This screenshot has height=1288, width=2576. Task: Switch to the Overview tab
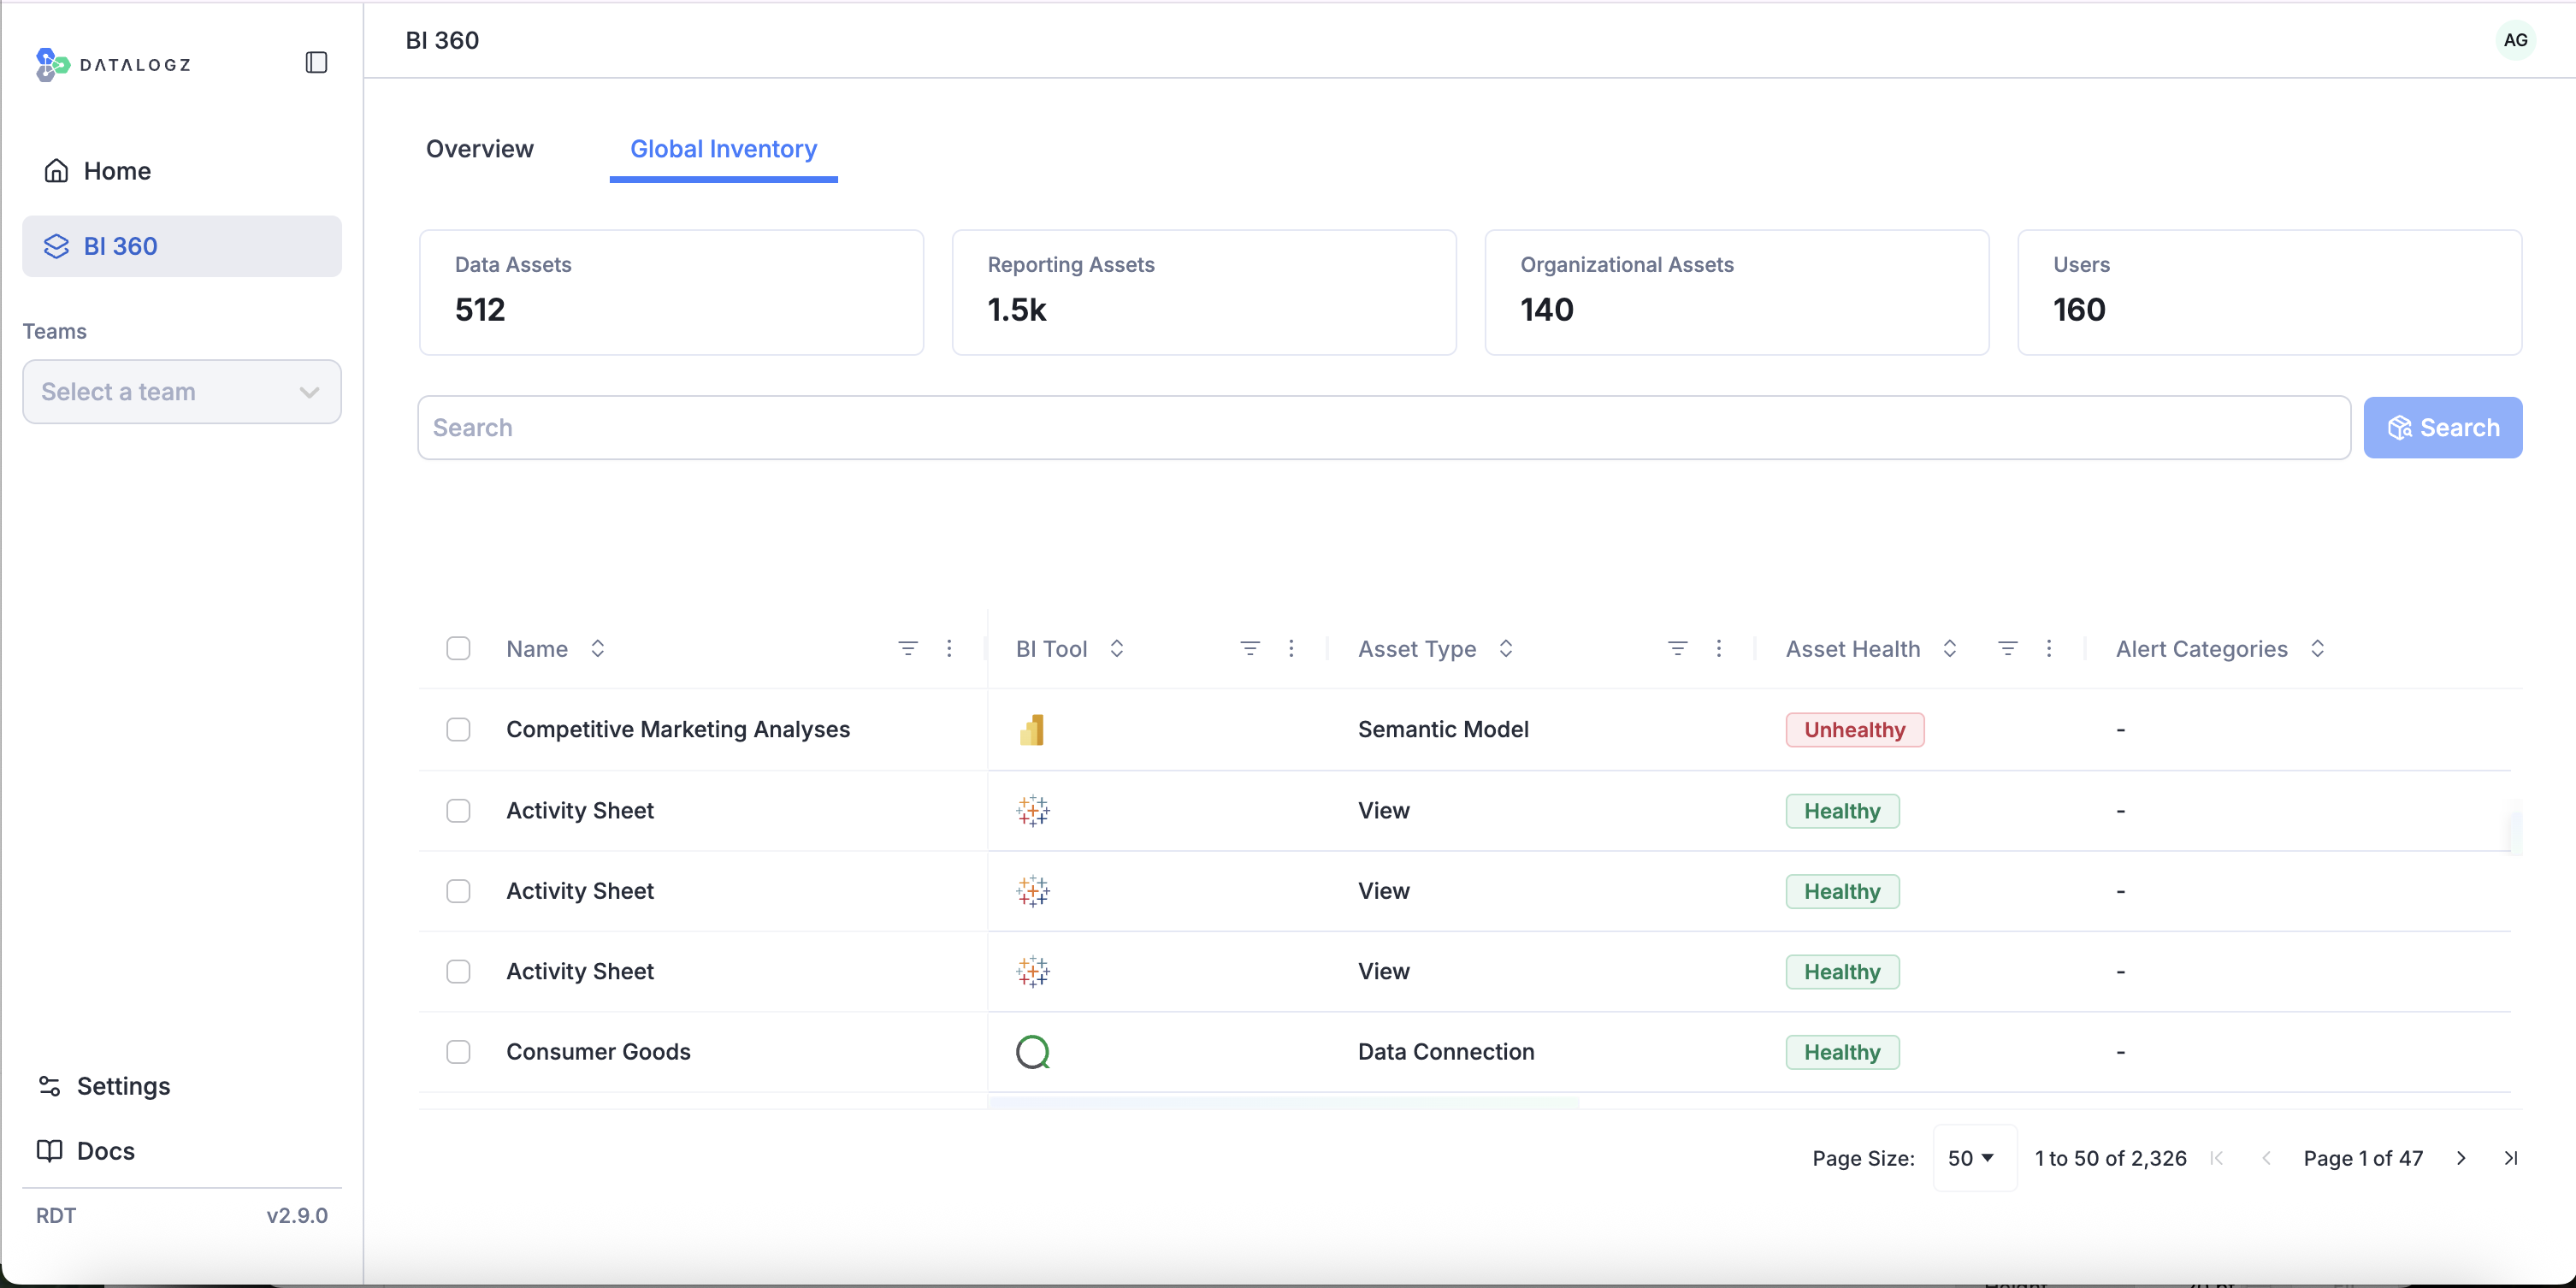coord(479,149)
